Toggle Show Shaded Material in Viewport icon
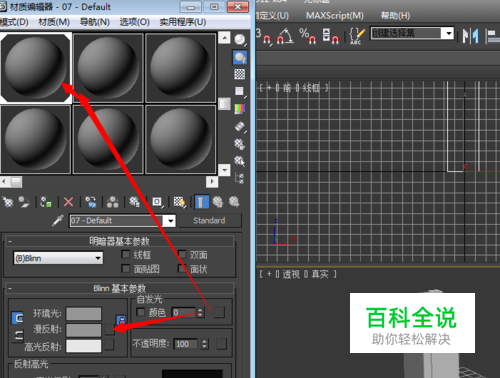The image size is (500, 378). 179,202
